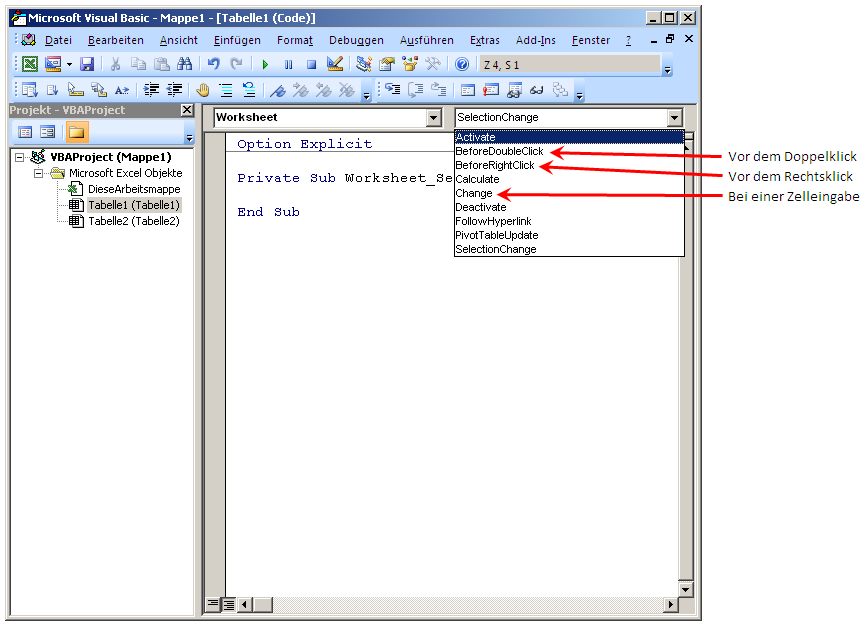
Task: Click the blue Help question mark icon
Action: tap(462, 64)
